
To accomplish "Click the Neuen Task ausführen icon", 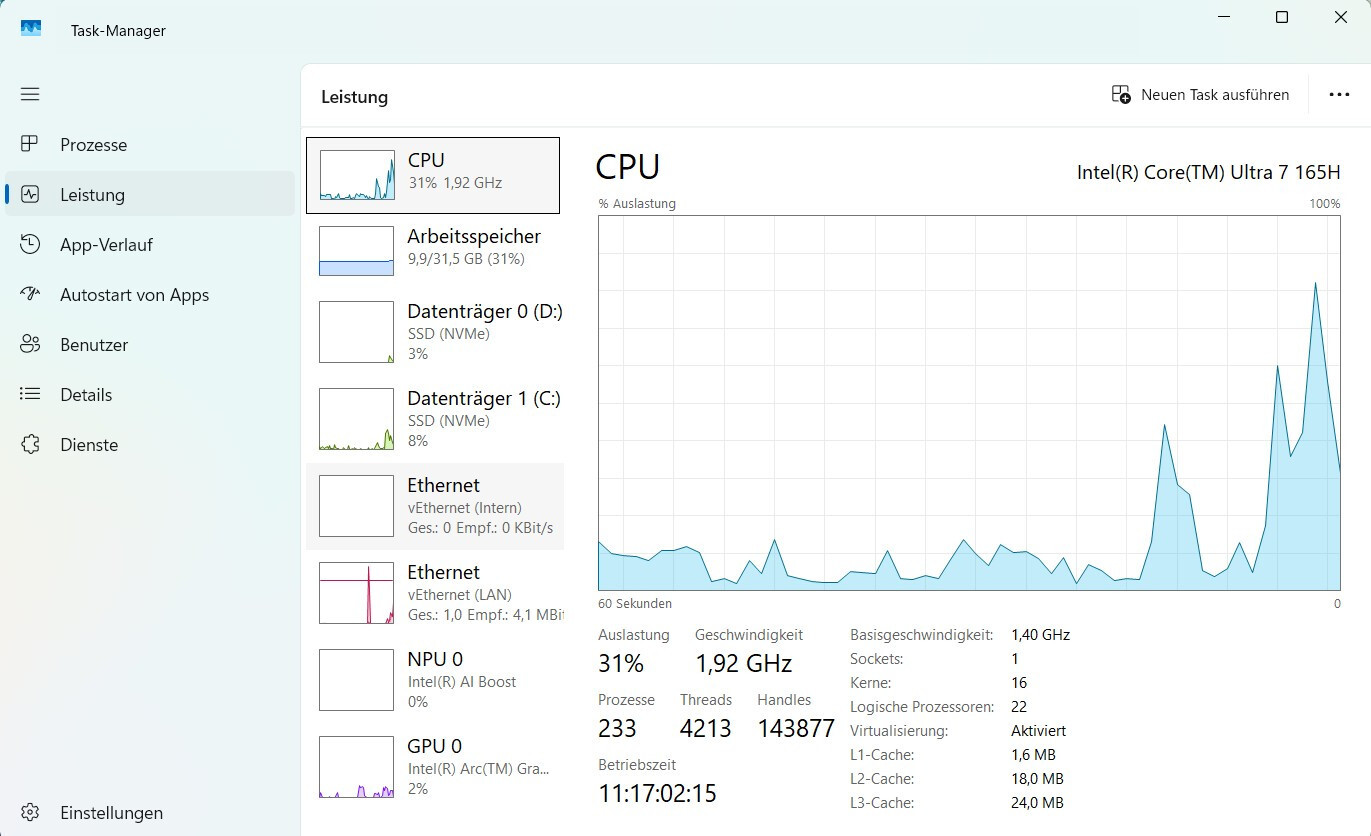I will [1121, 94].
